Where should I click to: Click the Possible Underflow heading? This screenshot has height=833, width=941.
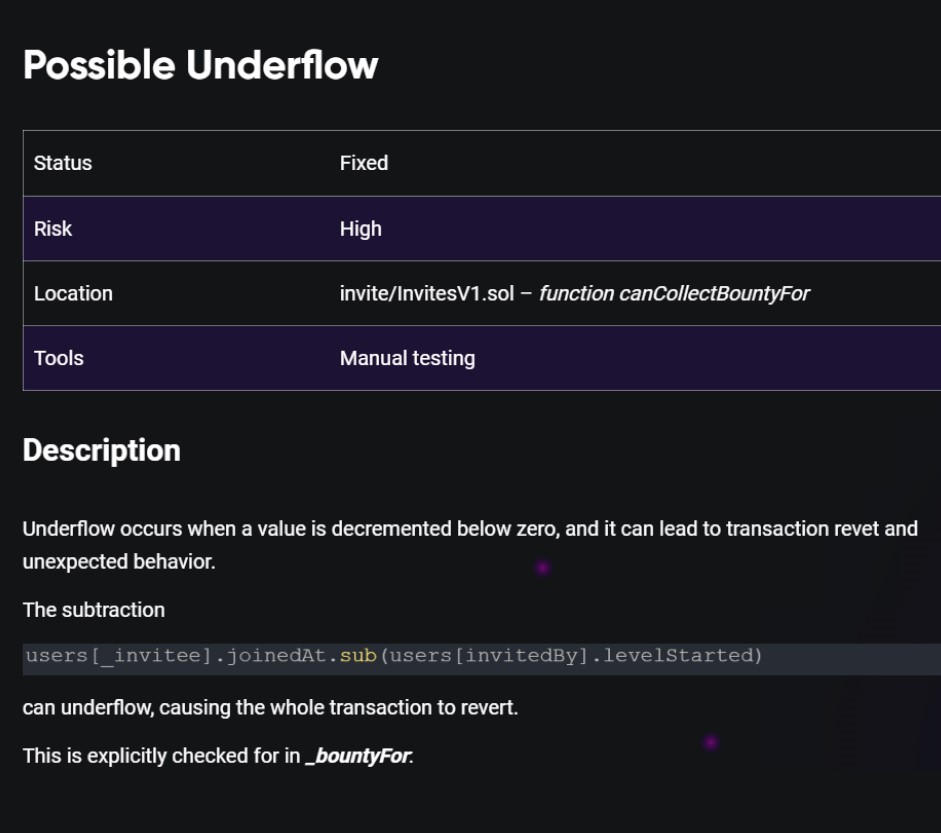pos(200,65)
